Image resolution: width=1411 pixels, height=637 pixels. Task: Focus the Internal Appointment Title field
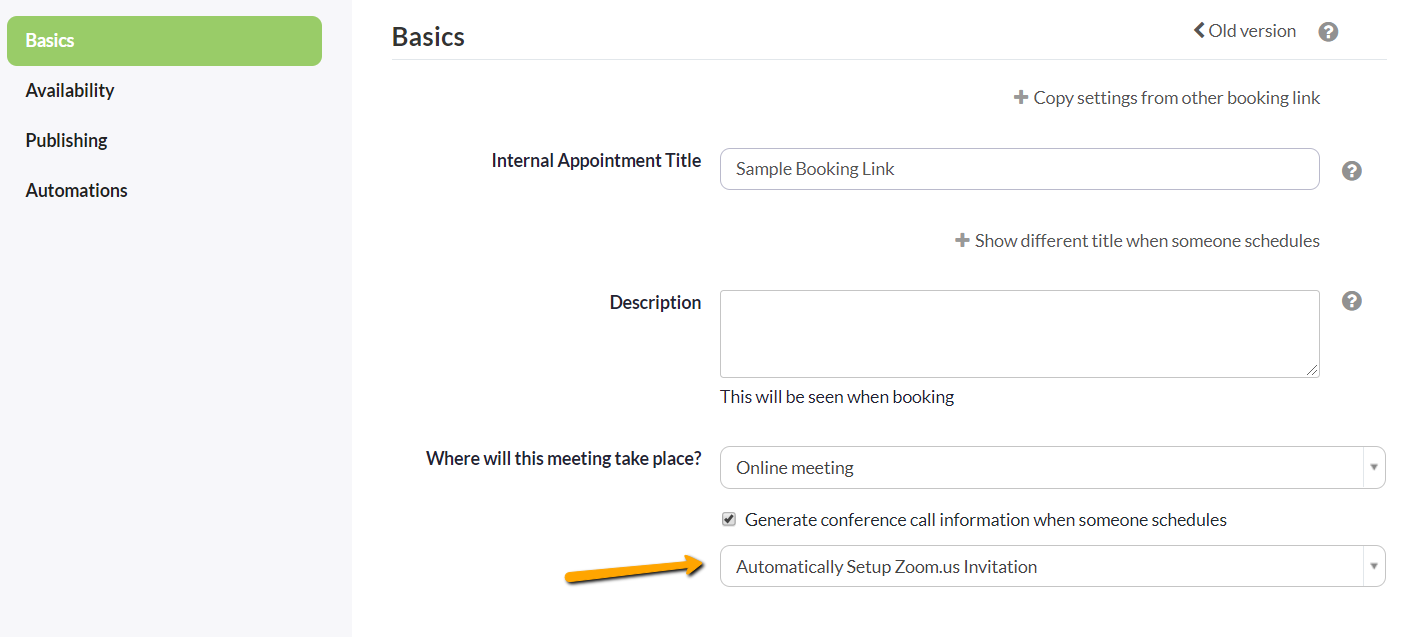1020,169
